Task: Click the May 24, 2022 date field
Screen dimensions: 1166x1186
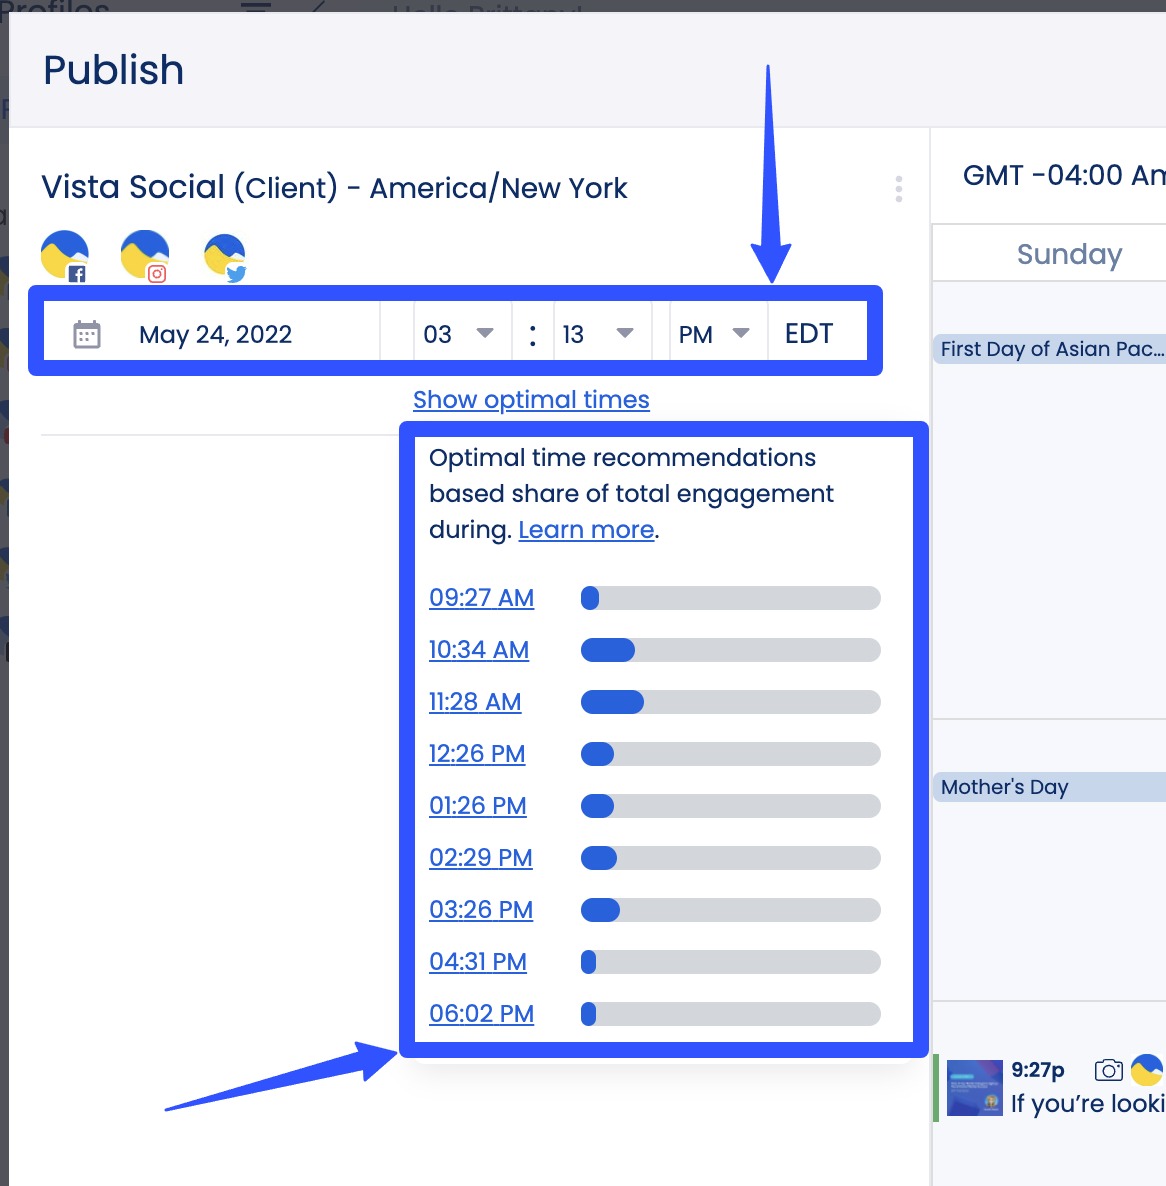Action: (x=215, y=334)
